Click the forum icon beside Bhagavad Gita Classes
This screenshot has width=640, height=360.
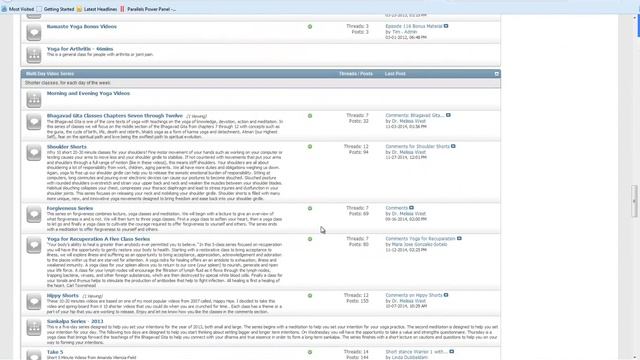(34, 122)
